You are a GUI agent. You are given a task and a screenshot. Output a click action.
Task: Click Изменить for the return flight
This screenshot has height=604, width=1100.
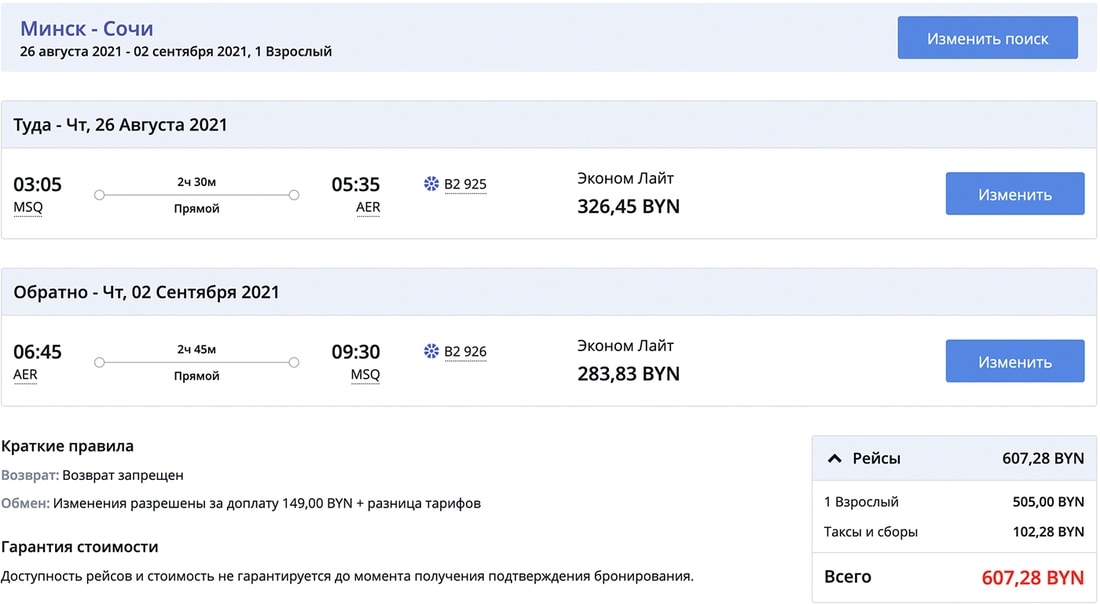(x=1014, y=361)
